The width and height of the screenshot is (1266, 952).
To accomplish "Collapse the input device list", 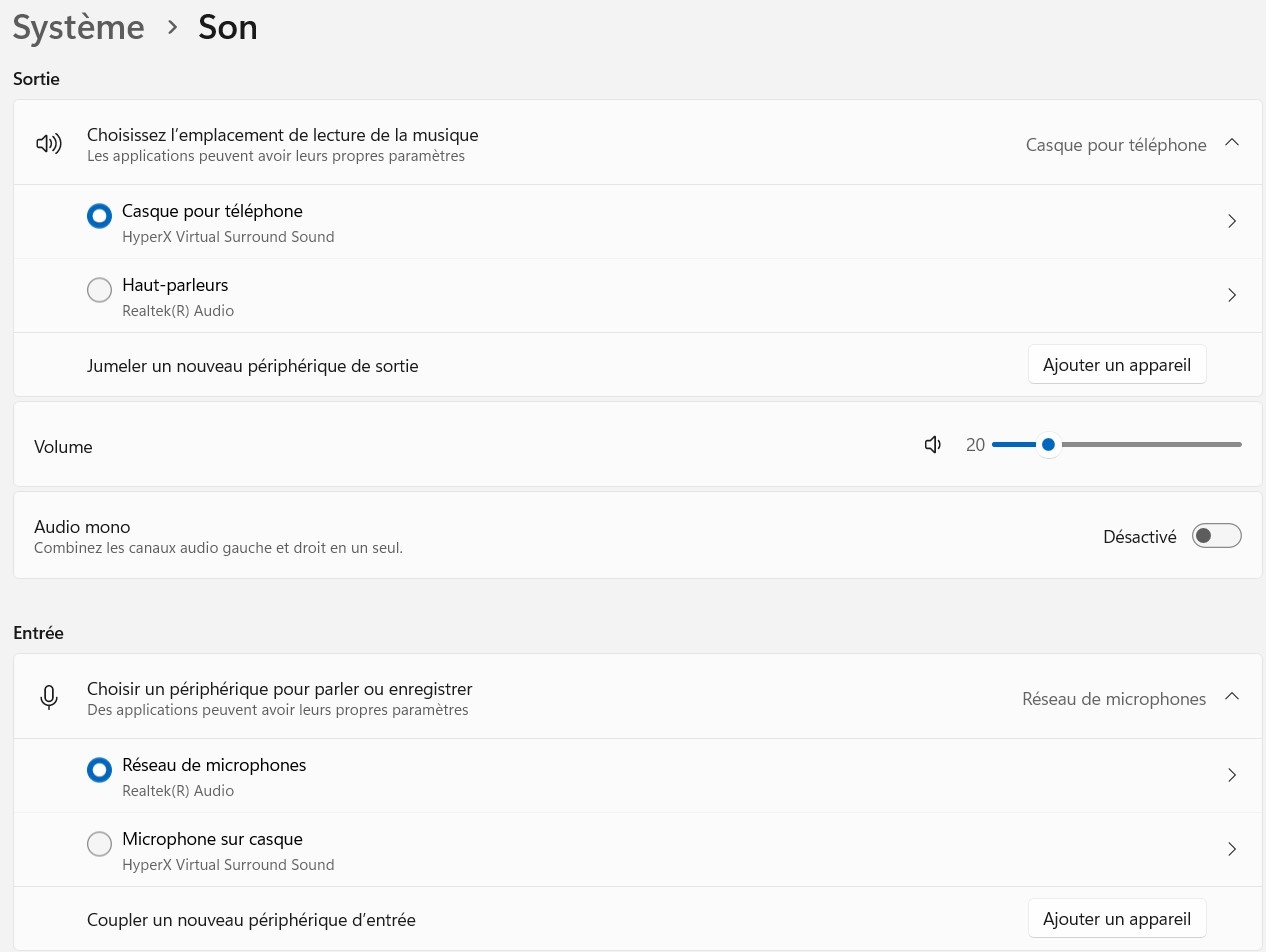I will coord(1232,697).
